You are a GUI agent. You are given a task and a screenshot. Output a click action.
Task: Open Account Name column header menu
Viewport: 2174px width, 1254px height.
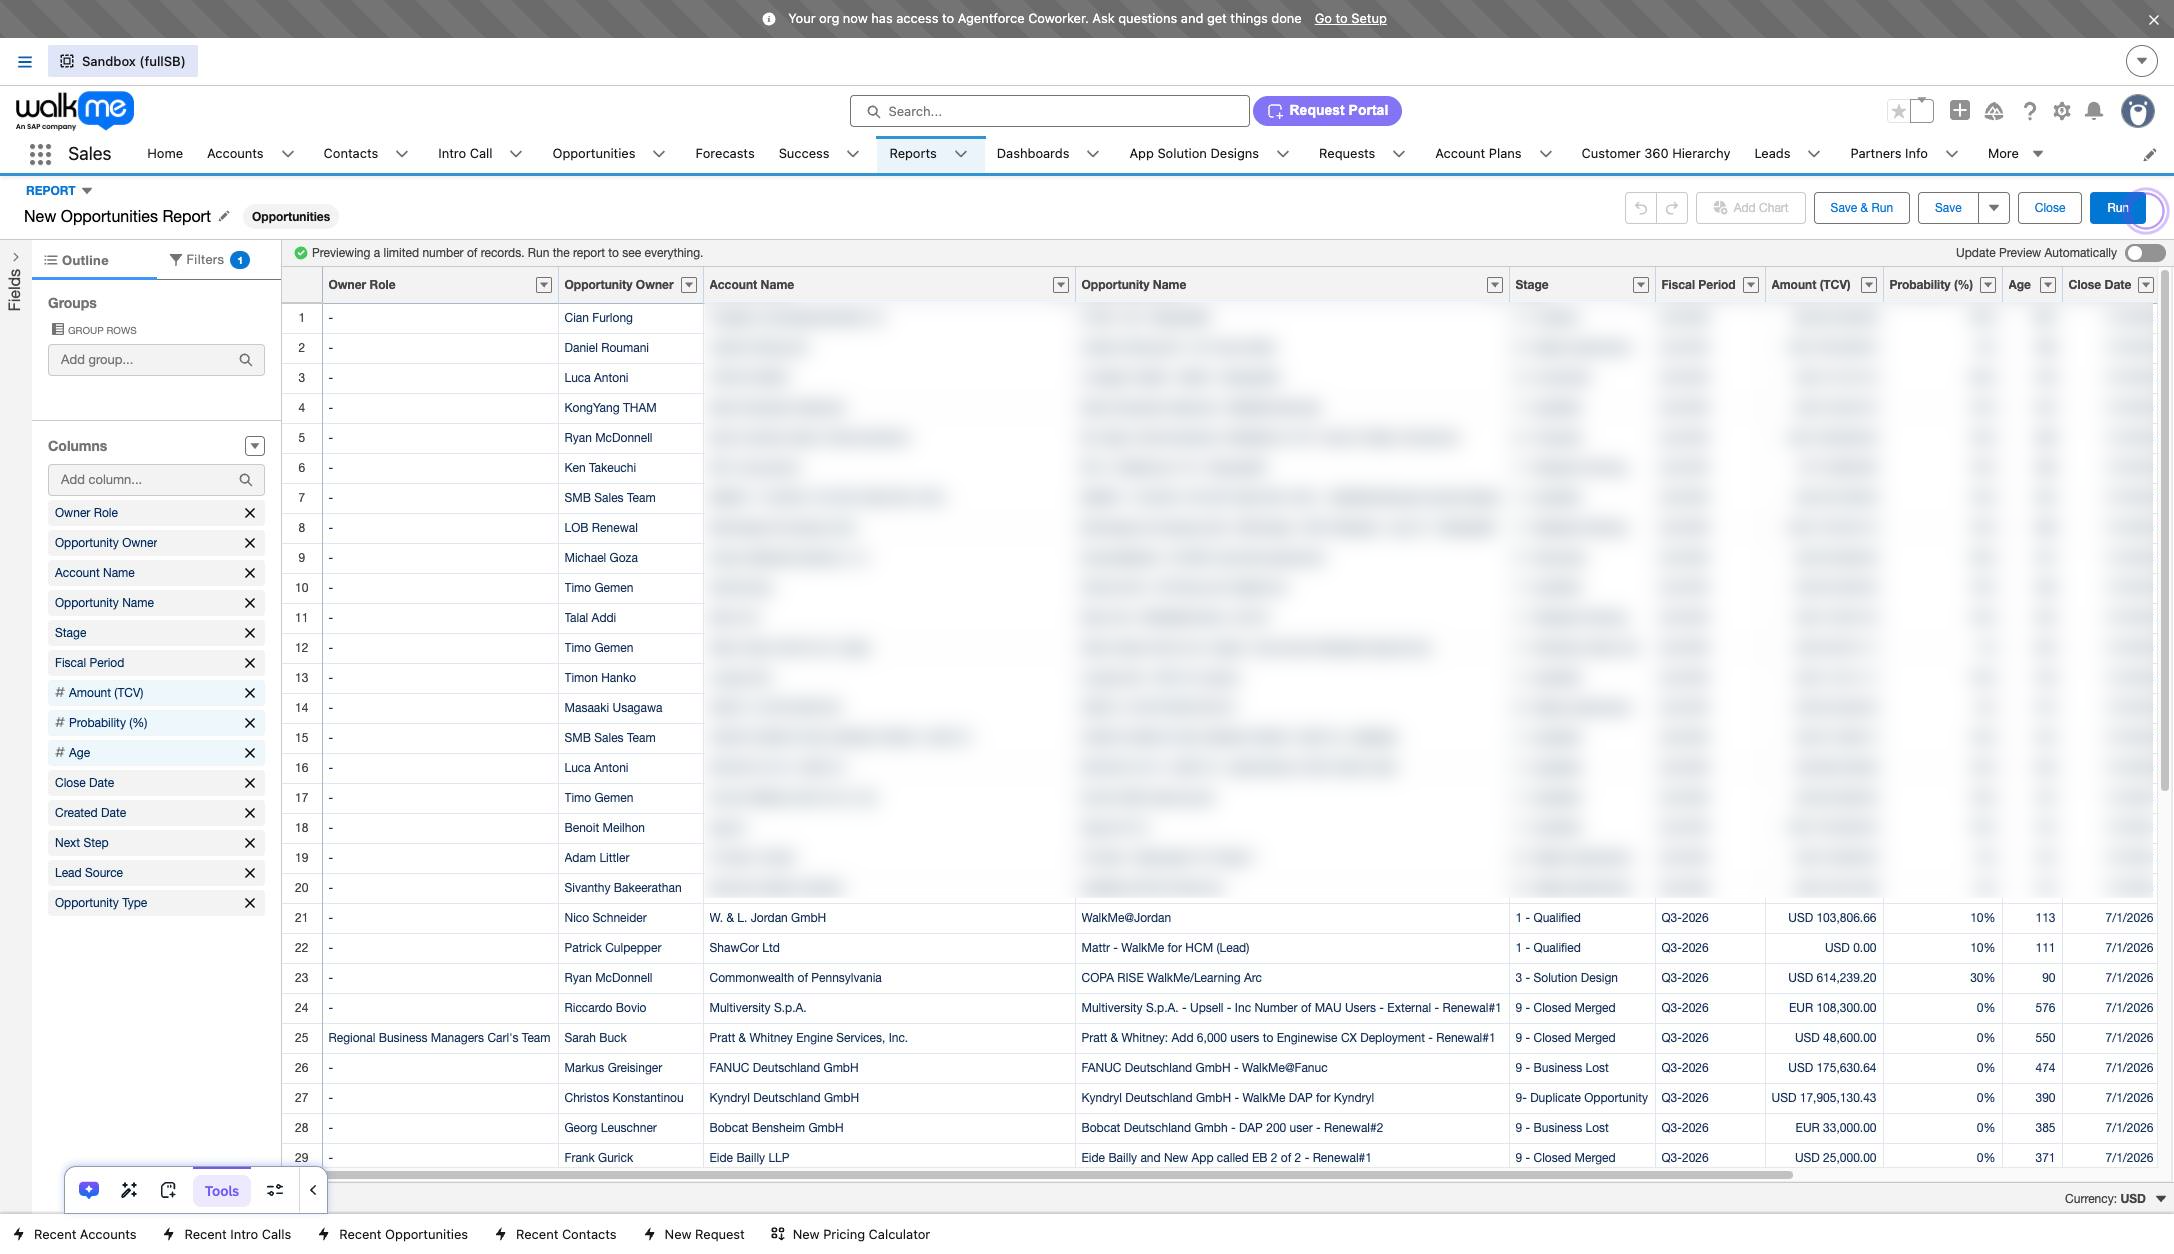(x=1061, y=285)
